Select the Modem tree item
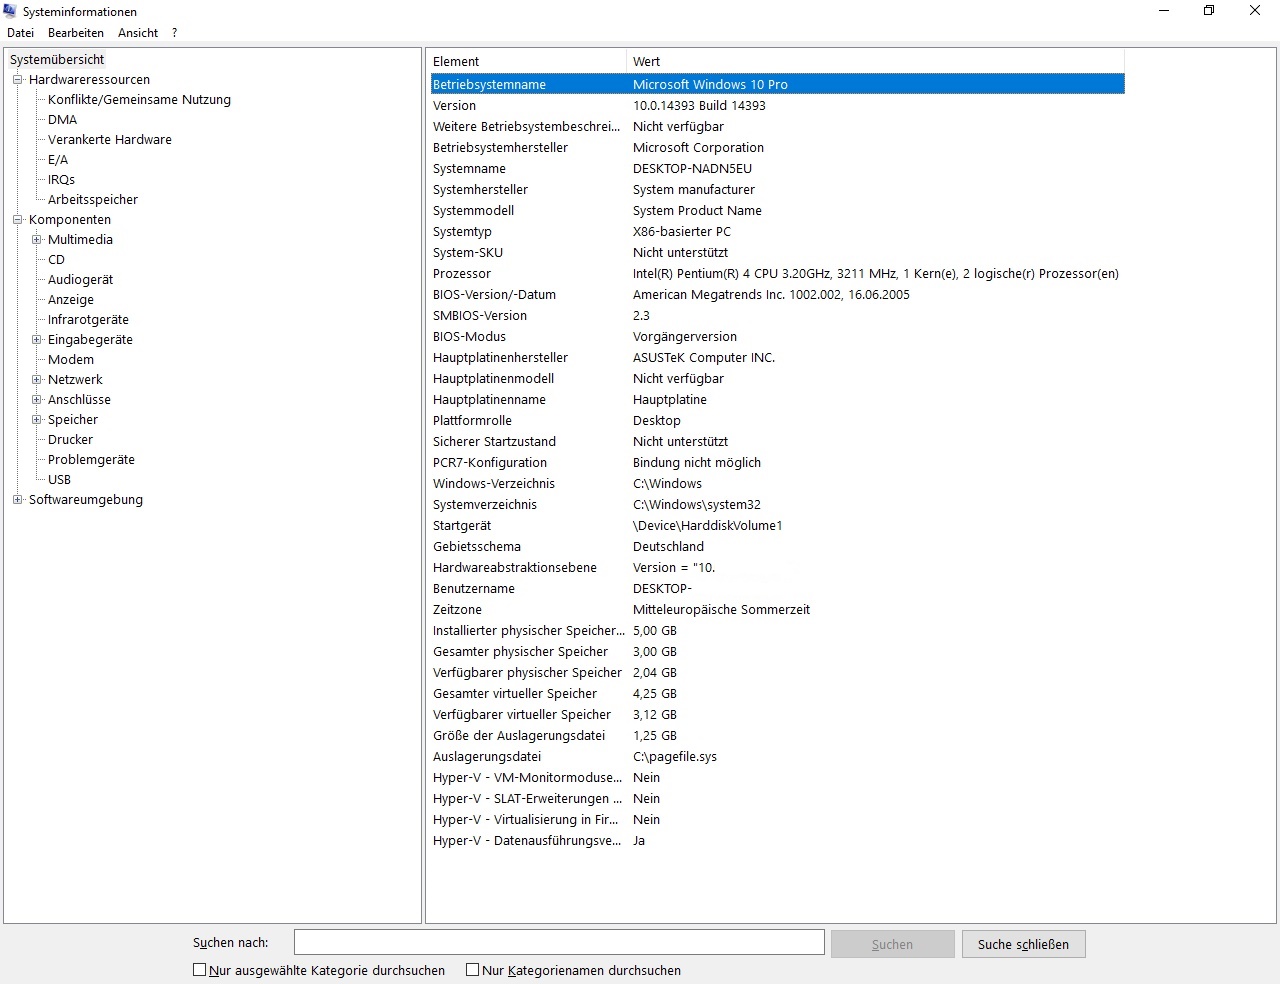This screenshot has width=1280, height=984. (x=71, y=360)
